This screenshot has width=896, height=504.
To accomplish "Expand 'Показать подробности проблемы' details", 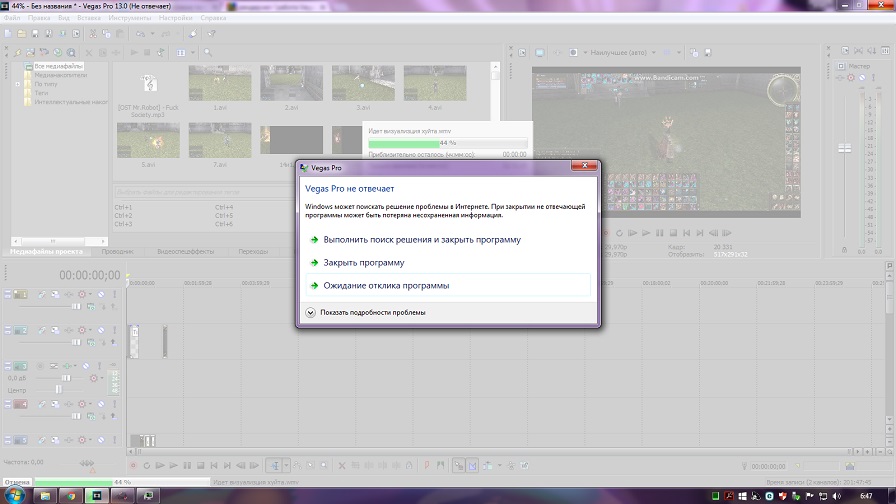I will click(311, 312).
